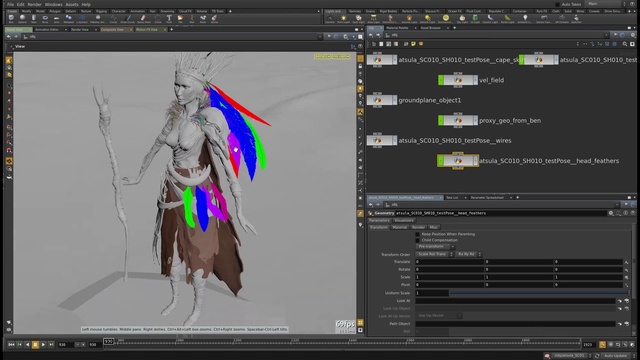The height and width of the screenshot is (360, 640).
Task: Click the parameter pane gear icon
Action: (x=611, y=213)
